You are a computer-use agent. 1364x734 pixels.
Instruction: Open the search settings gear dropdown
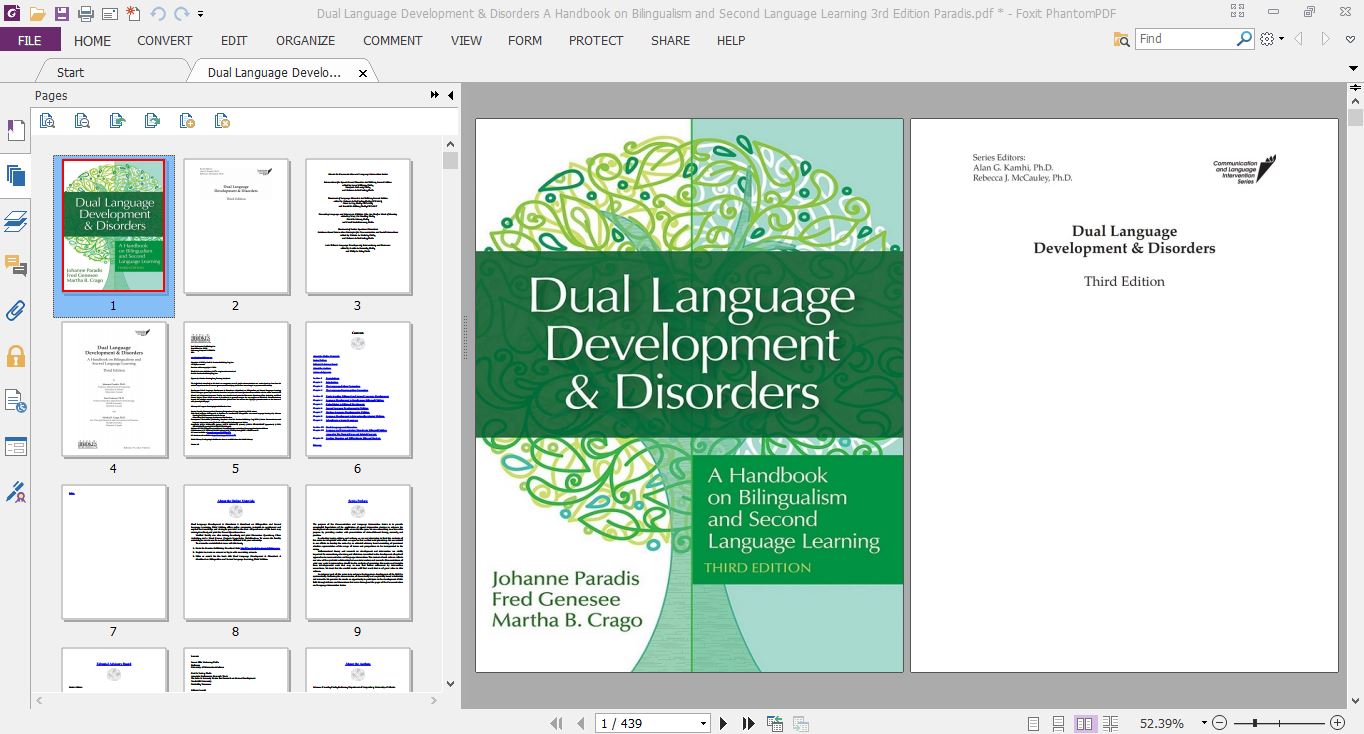(x=1271, y=39)
